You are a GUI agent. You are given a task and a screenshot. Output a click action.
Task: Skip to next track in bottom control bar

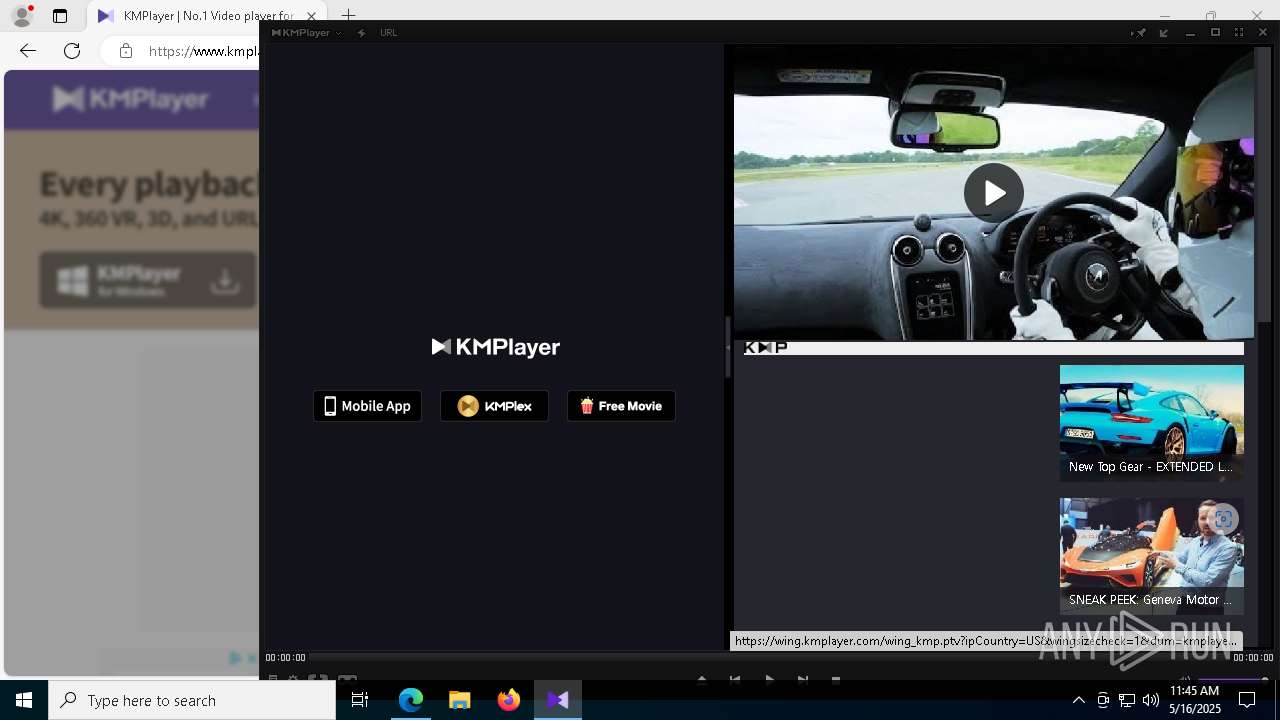coord(803,680)
